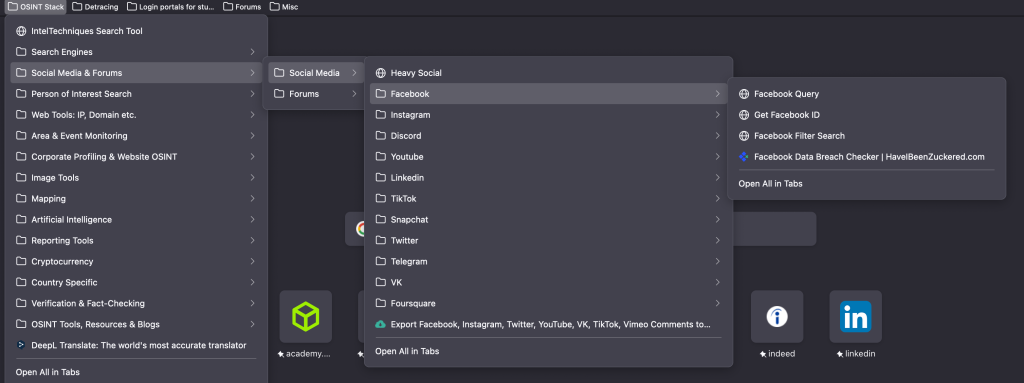Expand the Linkedin folder
Image resolution: width=1024 pixels, height=383 pixels.
pos(549,177)
